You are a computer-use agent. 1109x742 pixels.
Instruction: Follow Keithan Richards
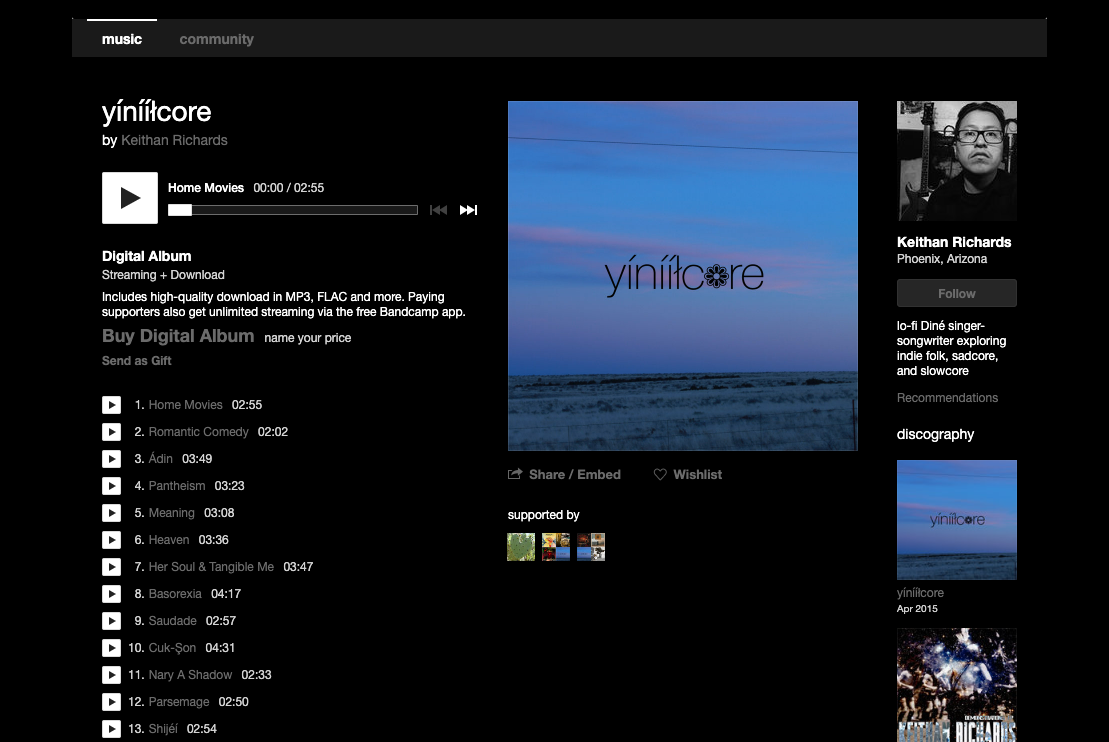coord(956,293)
